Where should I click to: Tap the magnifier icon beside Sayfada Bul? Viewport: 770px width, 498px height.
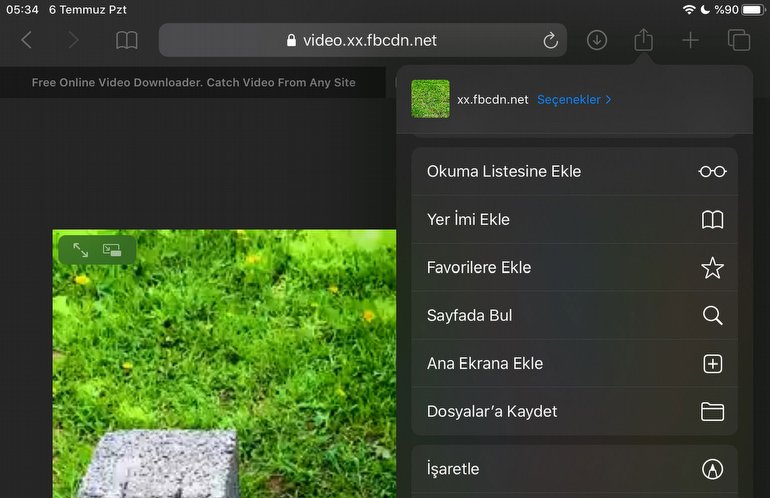click(x=713, y=315)
